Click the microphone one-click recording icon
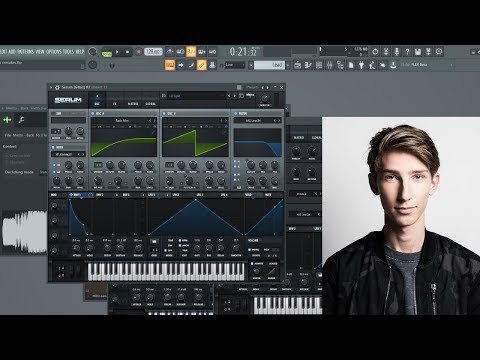 396,52
